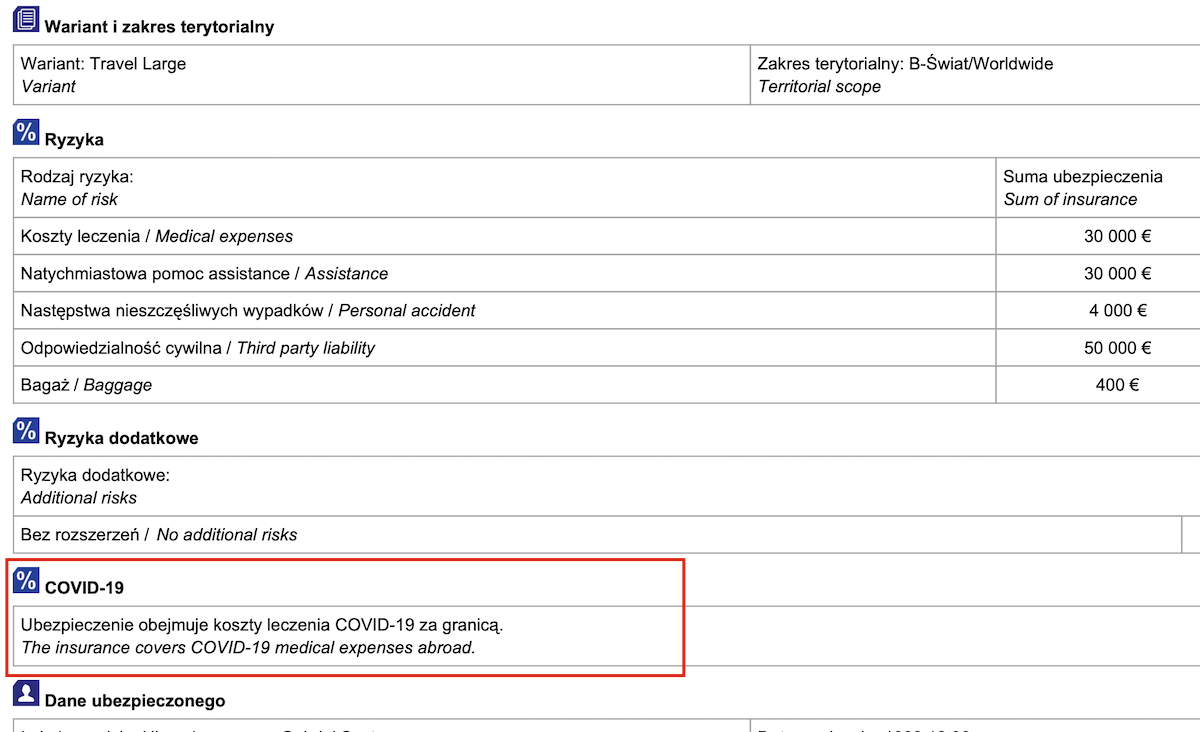The image size is (1200, 732).
Task: Click the Third party liability row label
Action: click(x=198, y=348)
